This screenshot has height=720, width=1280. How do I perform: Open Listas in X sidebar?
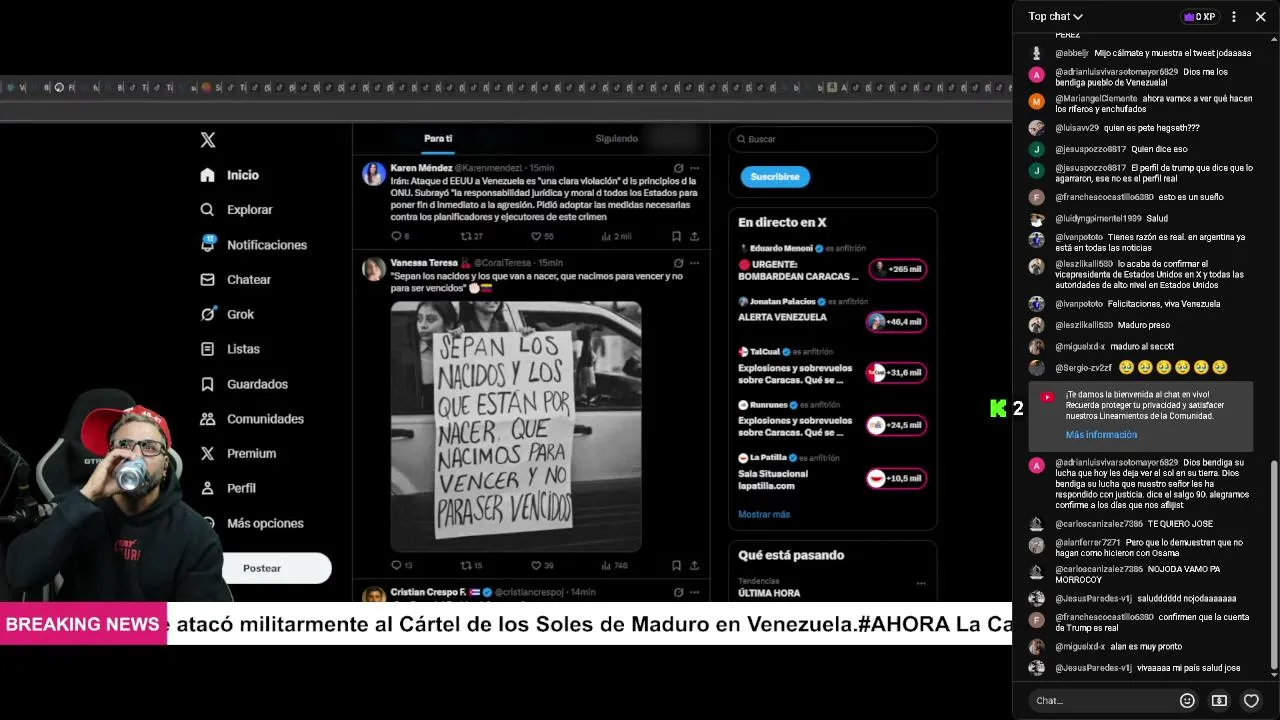pos(229,349)
